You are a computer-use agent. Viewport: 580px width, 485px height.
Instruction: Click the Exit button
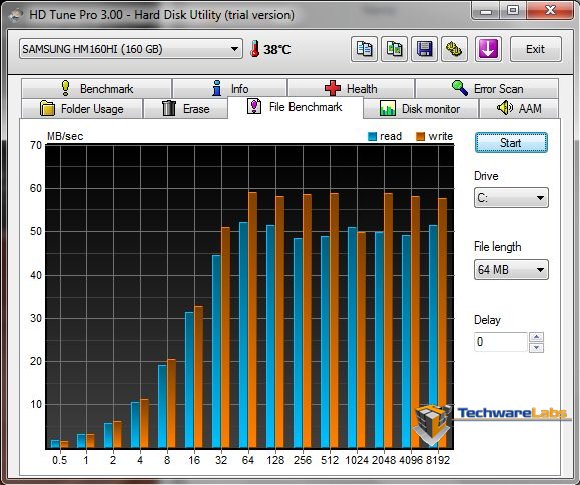click(x=535, y=49)
